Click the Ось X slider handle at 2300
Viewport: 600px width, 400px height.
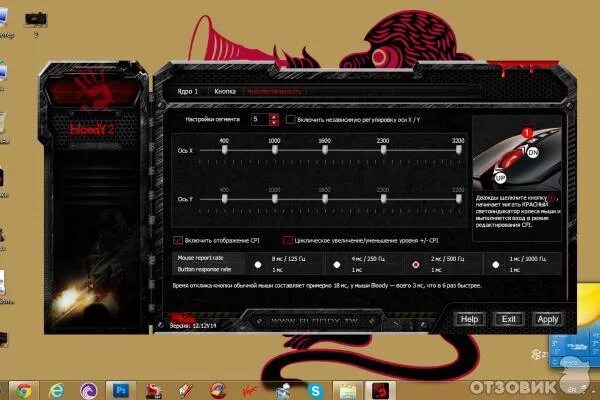click(x=383, y=150)
